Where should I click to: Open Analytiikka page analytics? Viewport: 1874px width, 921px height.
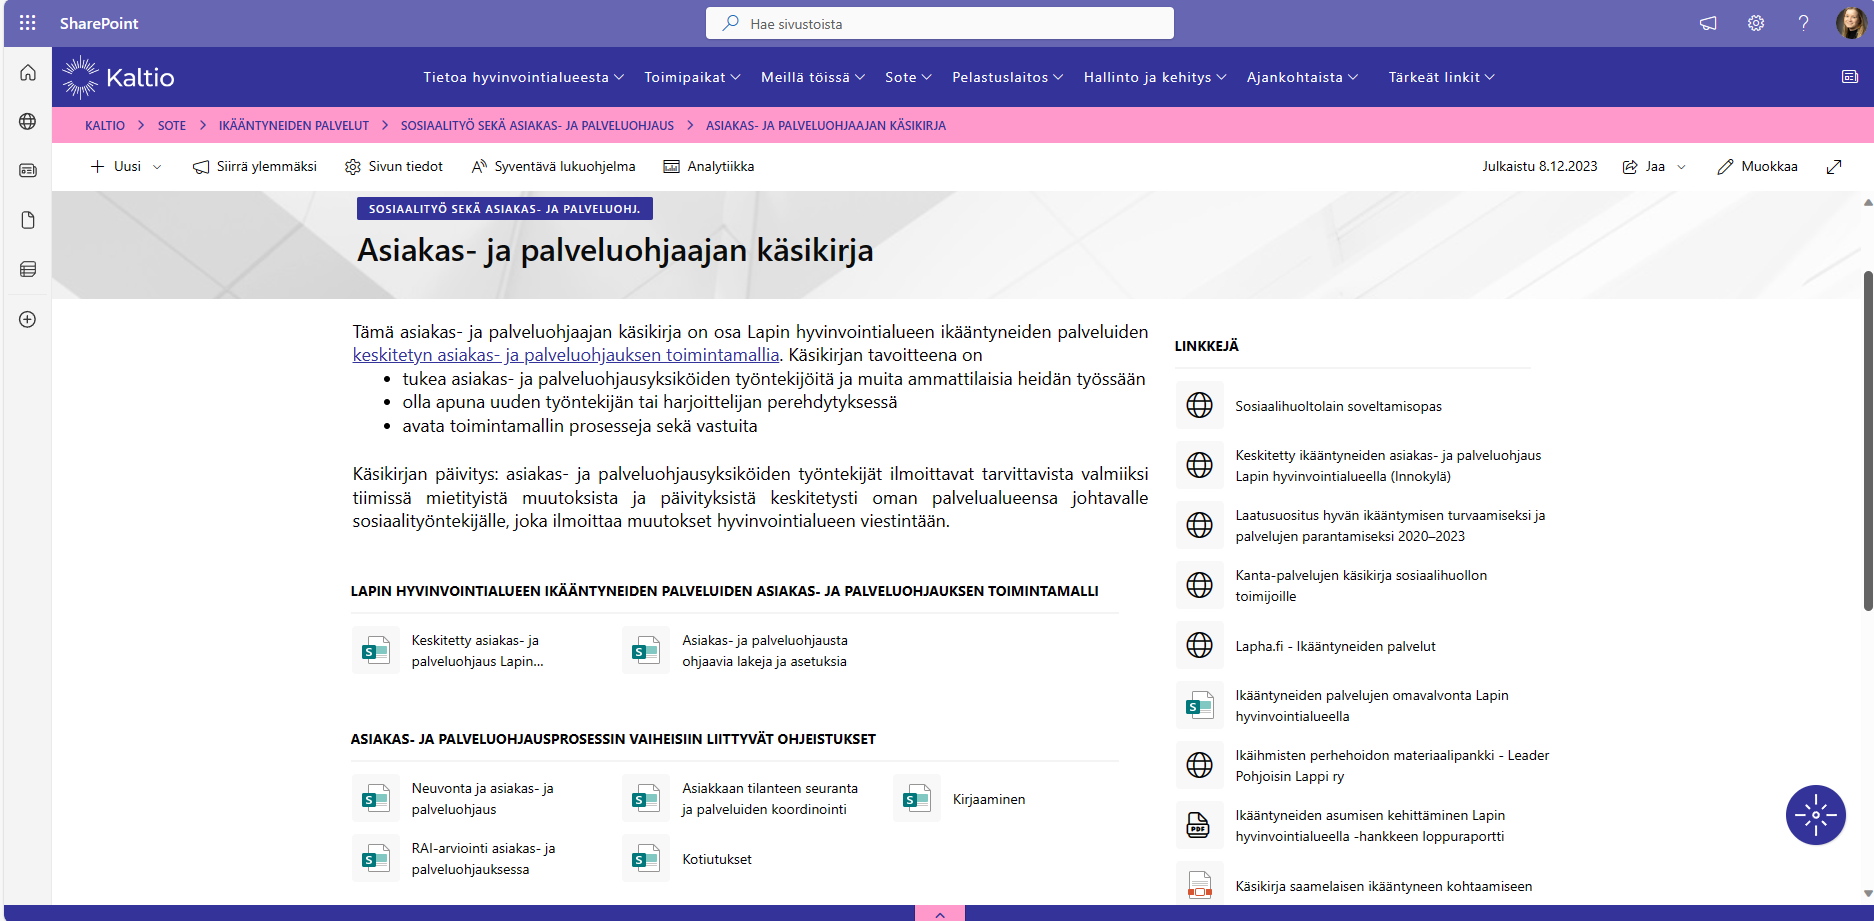tap(709, 167)
